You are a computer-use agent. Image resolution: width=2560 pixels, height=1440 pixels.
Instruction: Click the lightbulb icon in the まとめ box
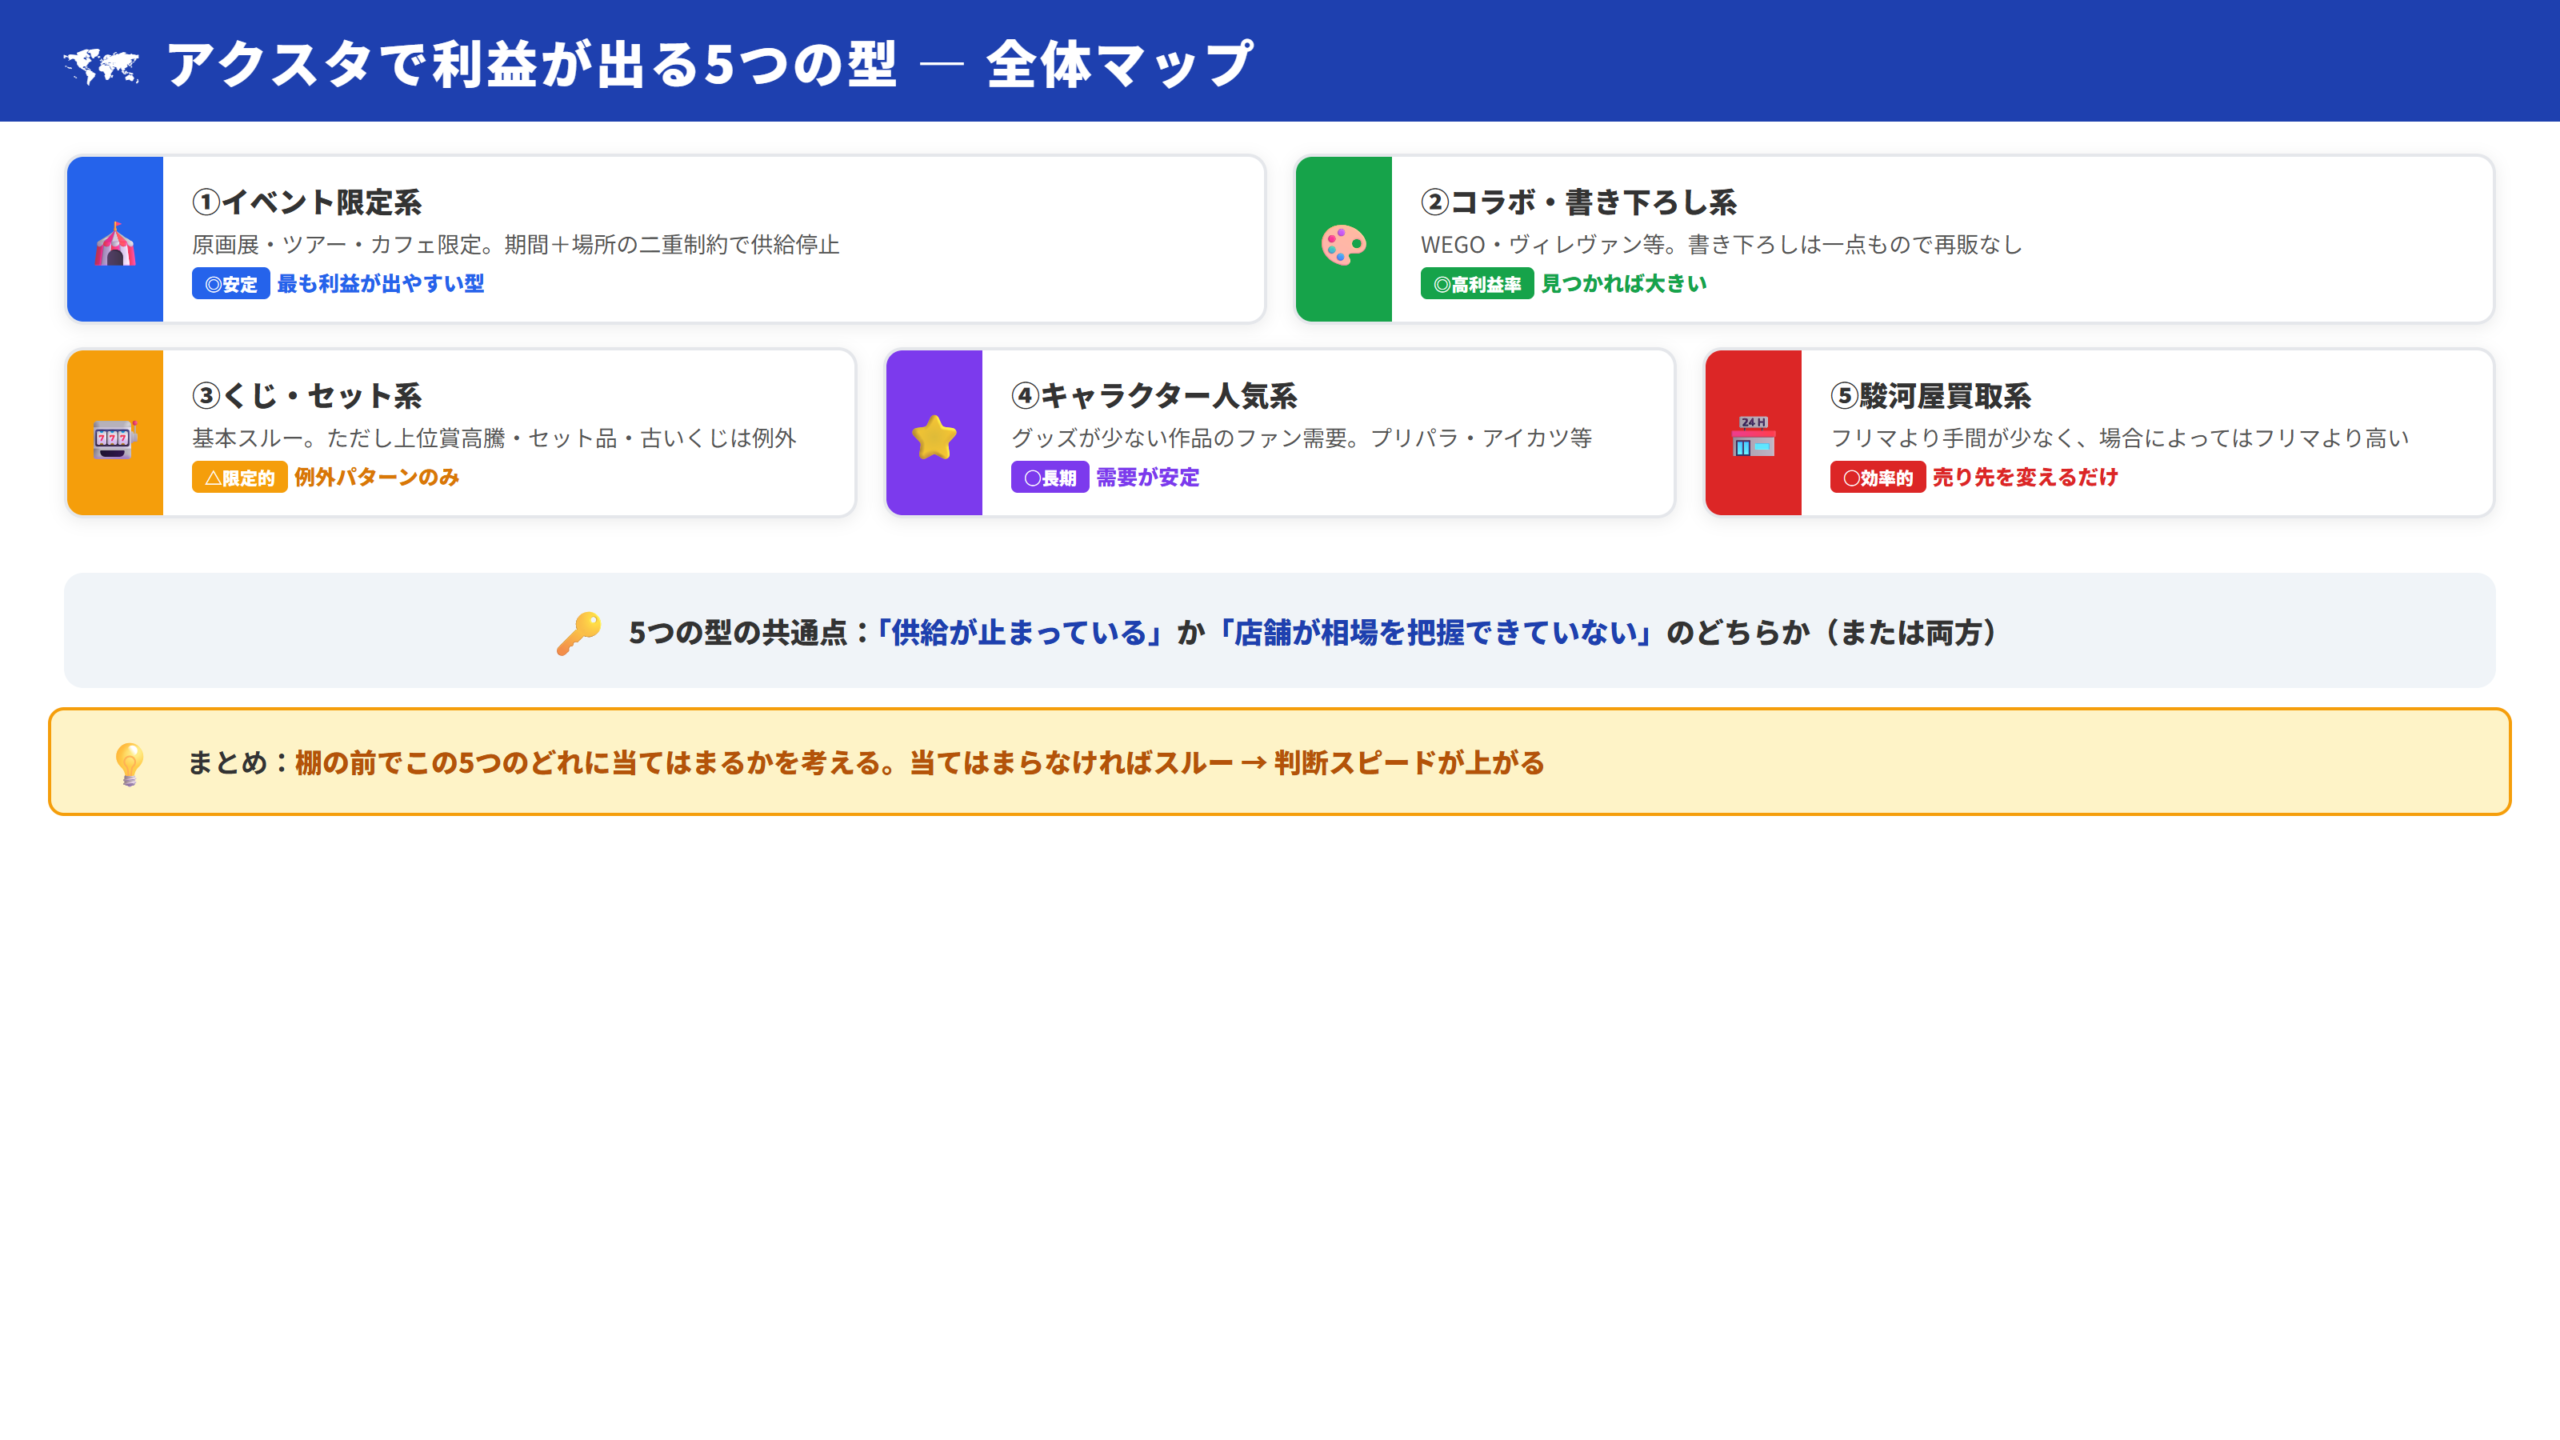[129, 761]
